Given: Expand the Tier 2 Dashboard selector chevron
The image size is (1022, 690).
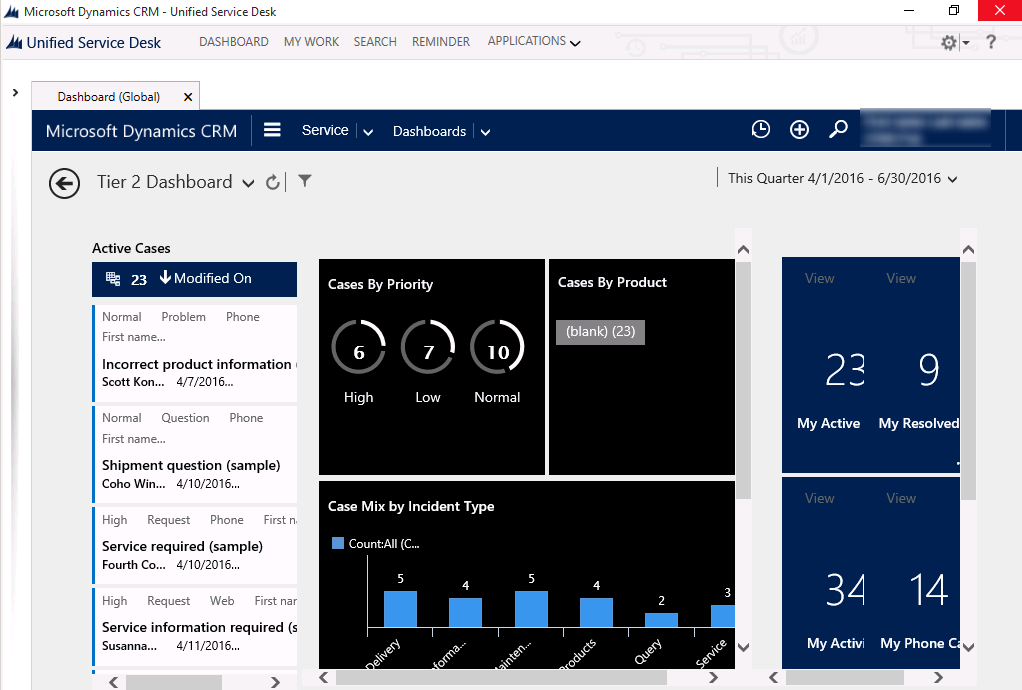Looking at the screenshot, I should (x=248, y=184).
